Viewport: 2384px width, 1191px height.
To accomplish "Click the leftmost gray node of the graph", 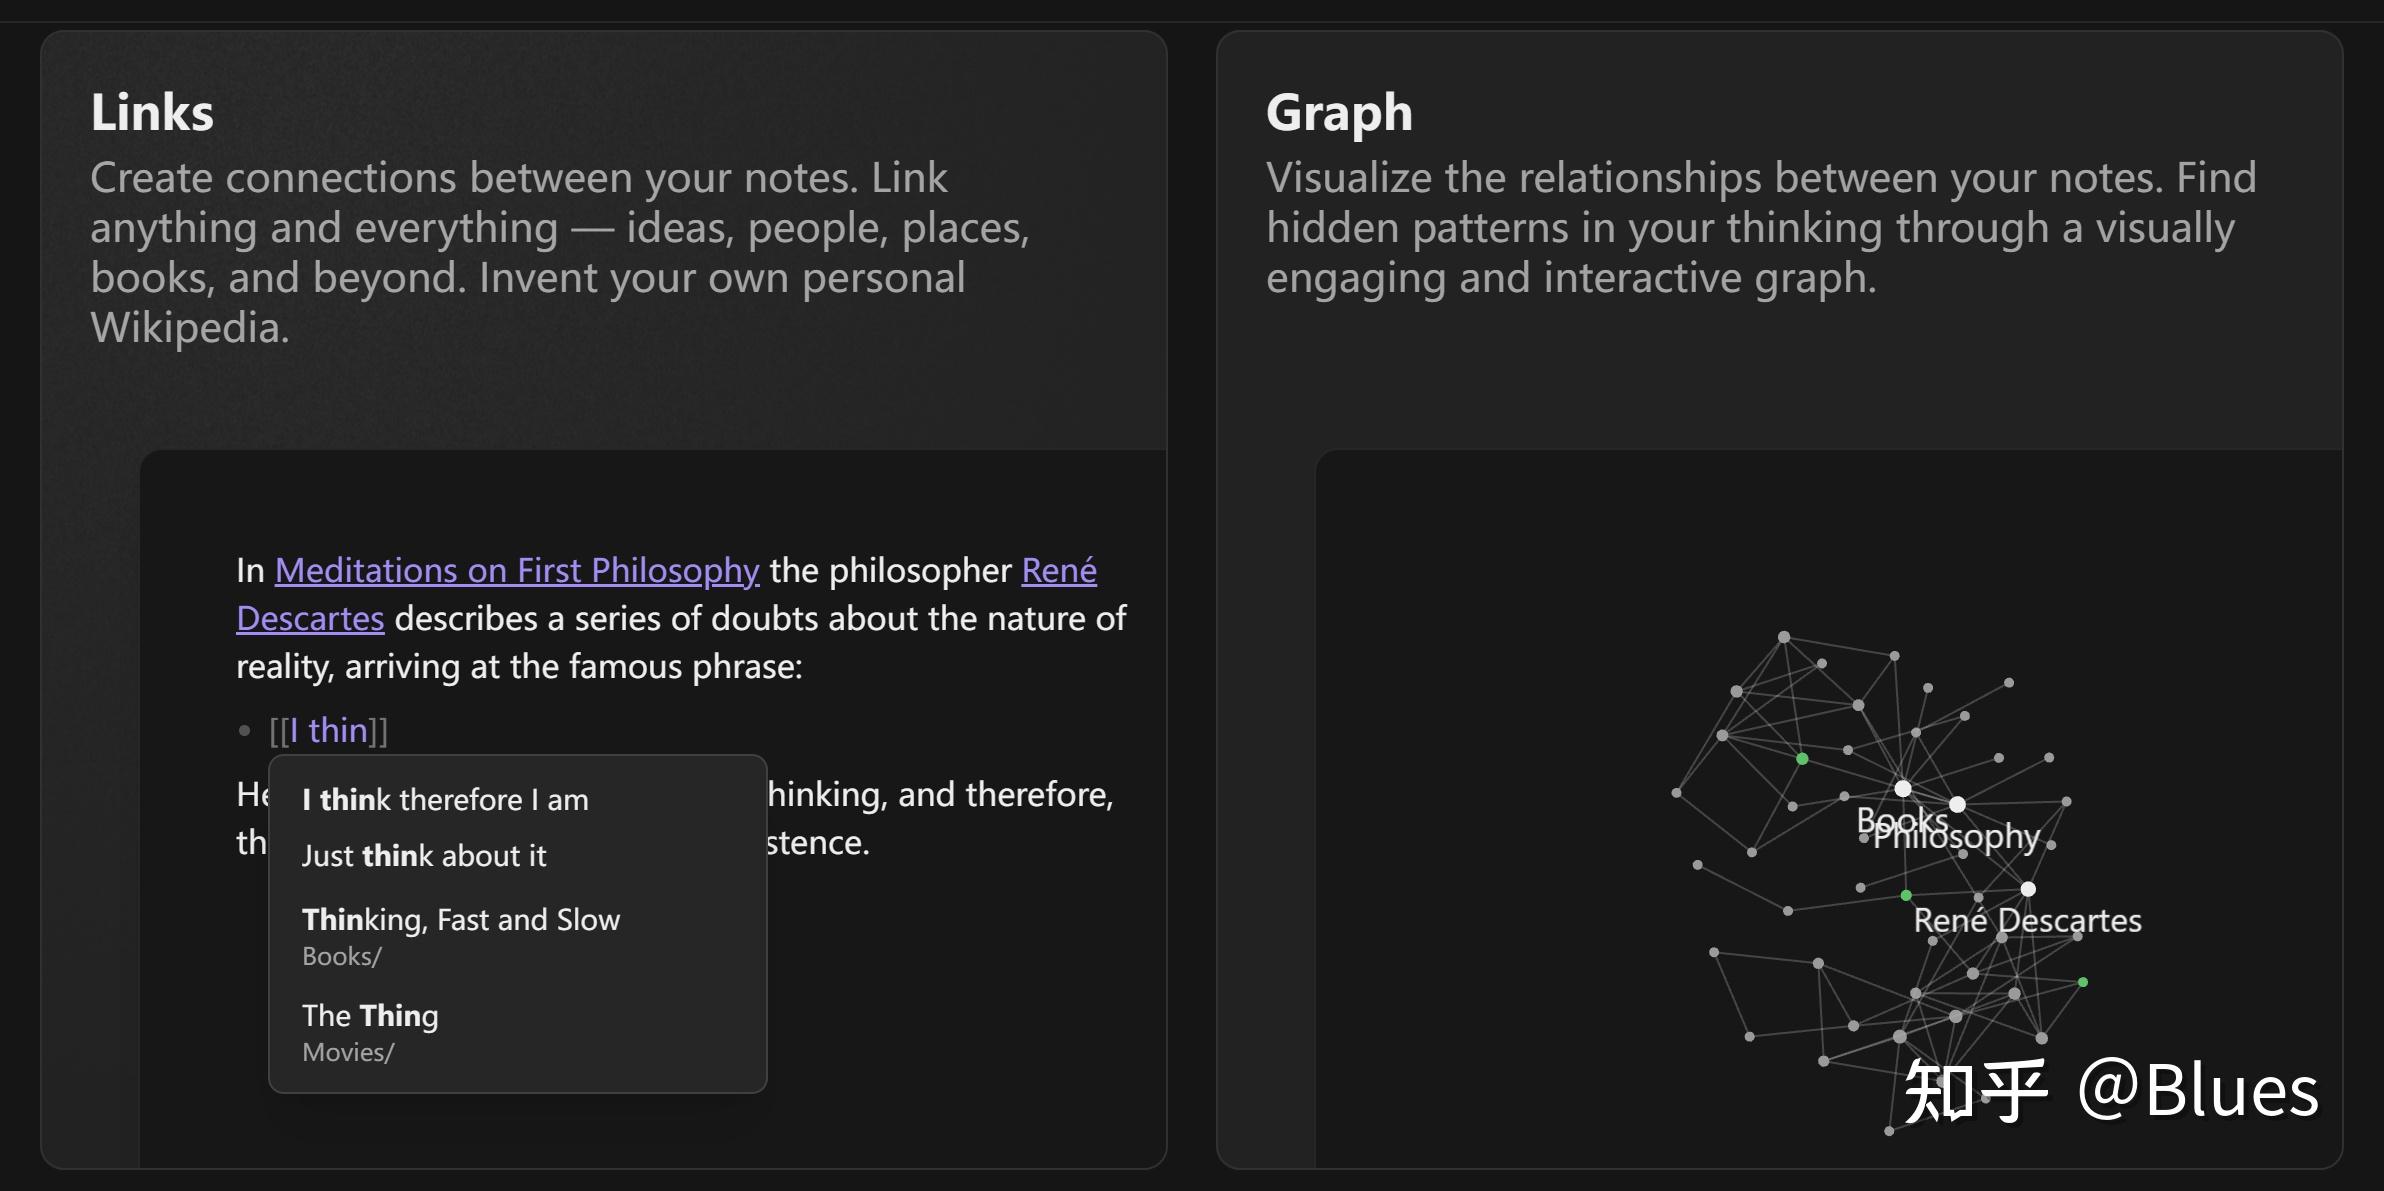I will click(x=1676, y=793).
